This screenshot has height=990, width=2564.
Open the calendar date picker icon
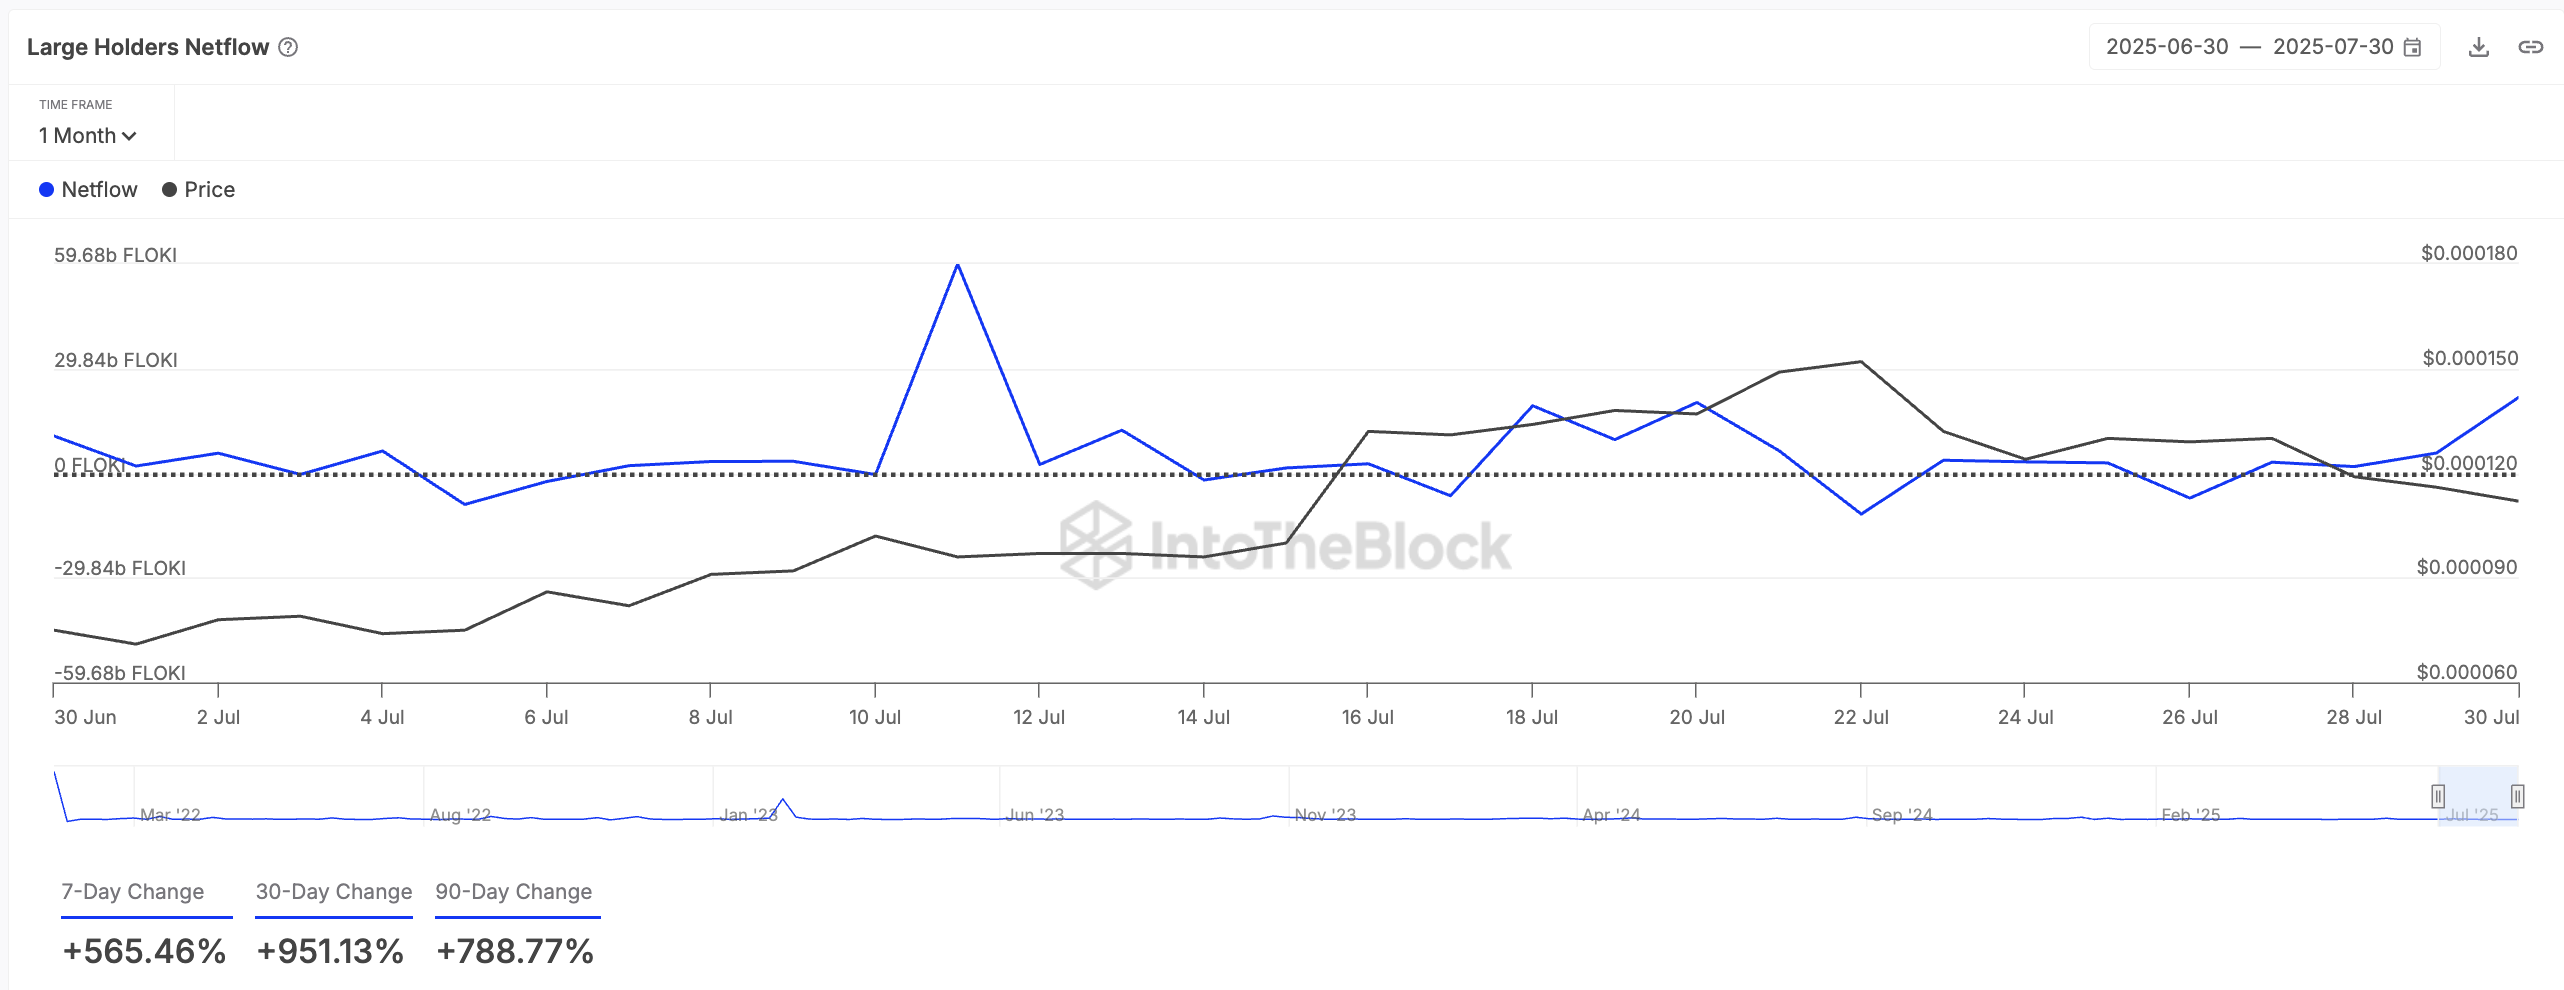click(x=2412, y=47)
